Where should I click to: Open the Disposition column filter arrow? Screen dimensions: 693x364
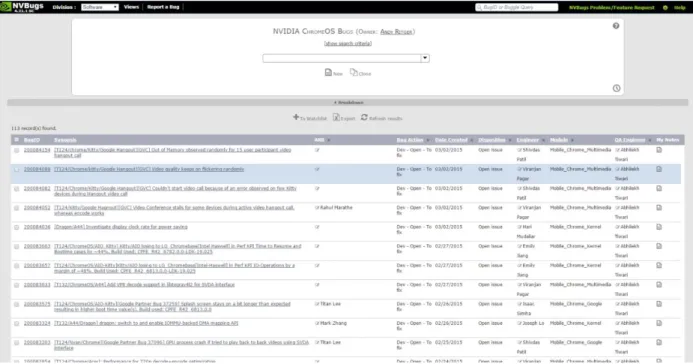(510, 140)
